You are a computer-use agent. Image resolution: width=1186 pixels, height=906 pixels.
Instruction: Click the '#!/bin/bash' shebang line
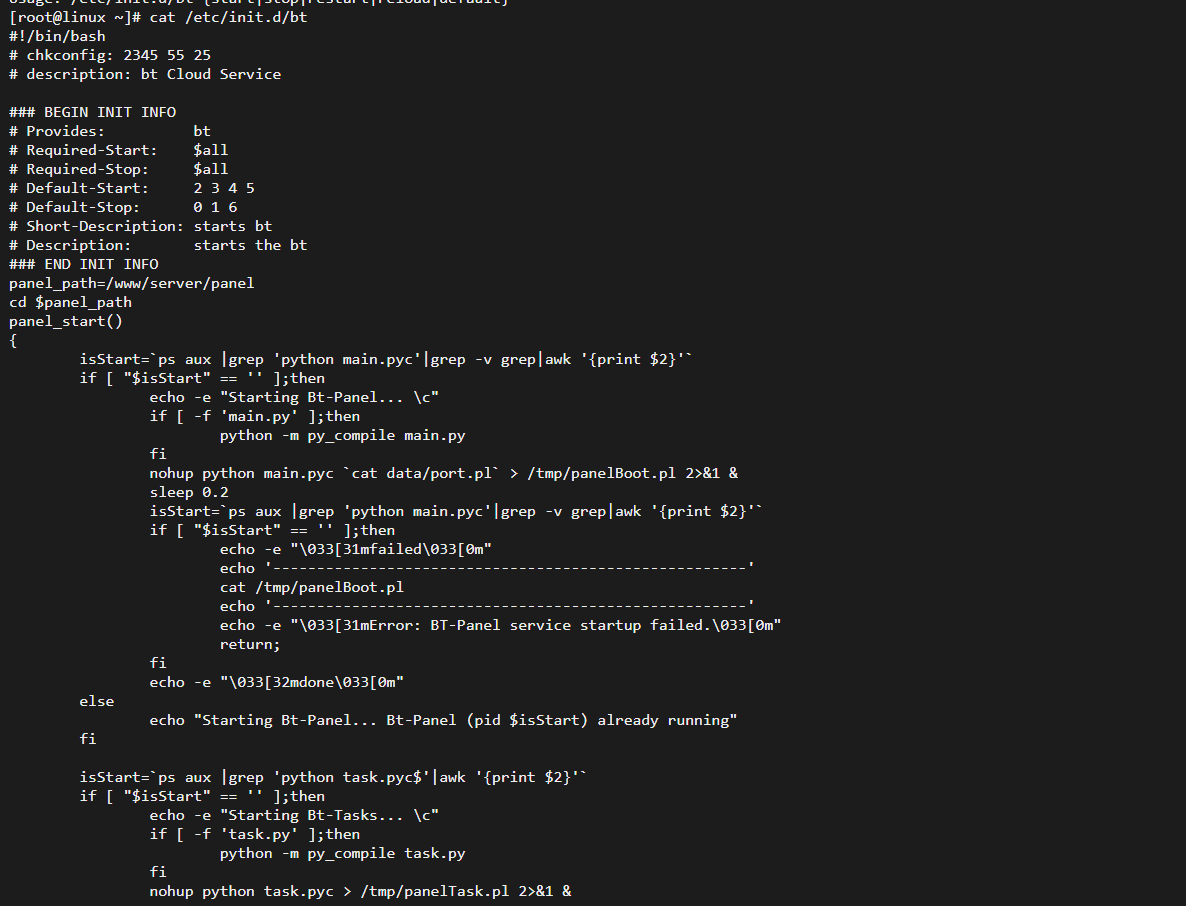57,36
